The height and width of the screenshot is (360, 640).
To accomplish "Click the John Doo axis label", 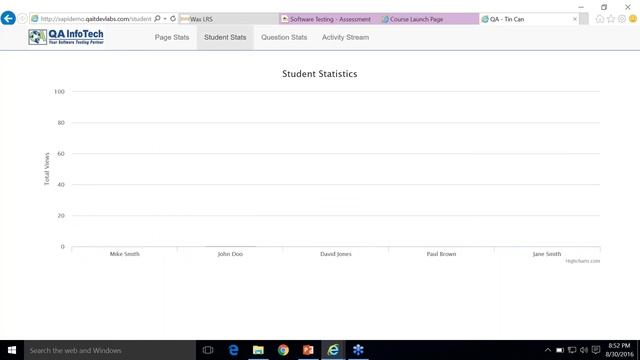I will click(x=230, y=254).
